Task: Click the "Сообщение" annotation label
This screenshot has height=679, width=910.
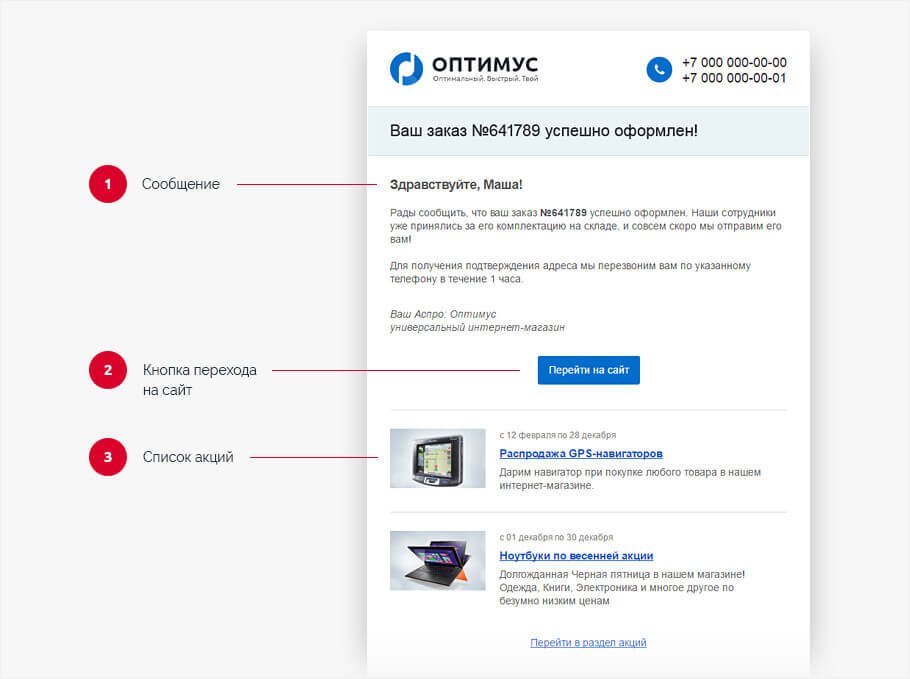Action: (x=180, y=184)
